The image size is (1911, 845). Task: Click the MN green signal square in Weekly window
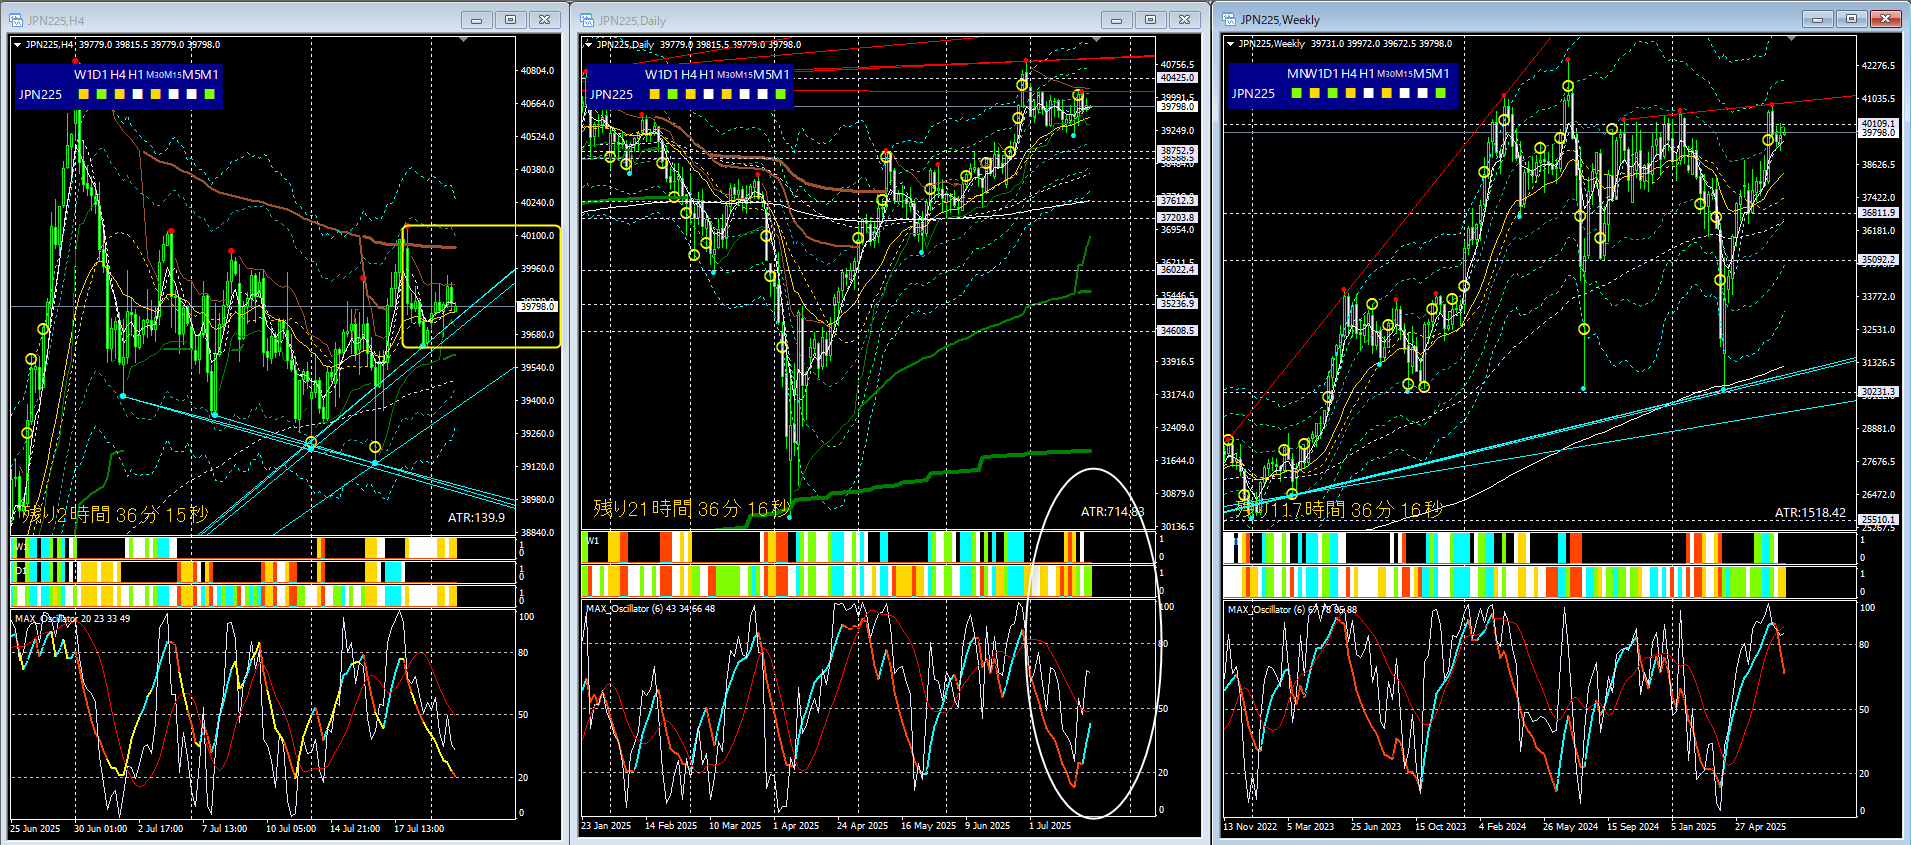click(x=1297, y=93)
